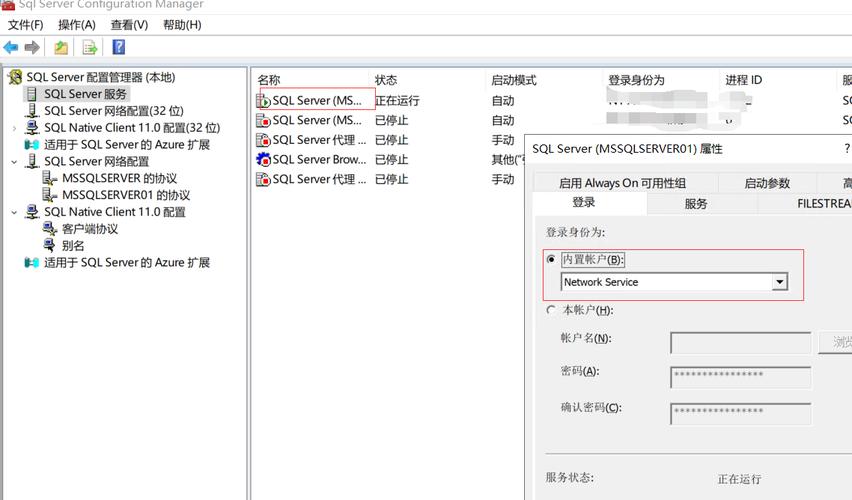The width and height of the screenshot is (852, 500).
Task: Click the 其他 startup mode cell
Action: [x=508, y=160]
